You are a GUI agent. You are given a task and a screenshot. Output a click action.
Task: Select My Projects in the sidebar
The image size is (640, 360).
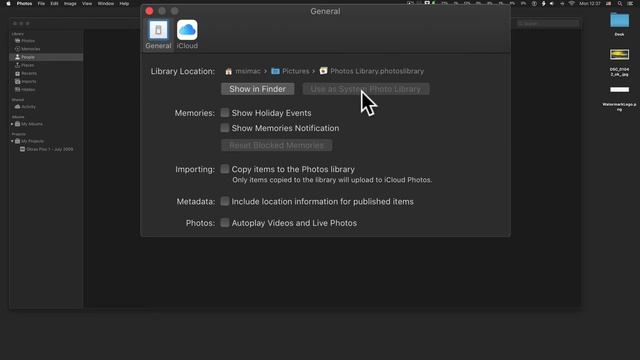click(32, 141)
